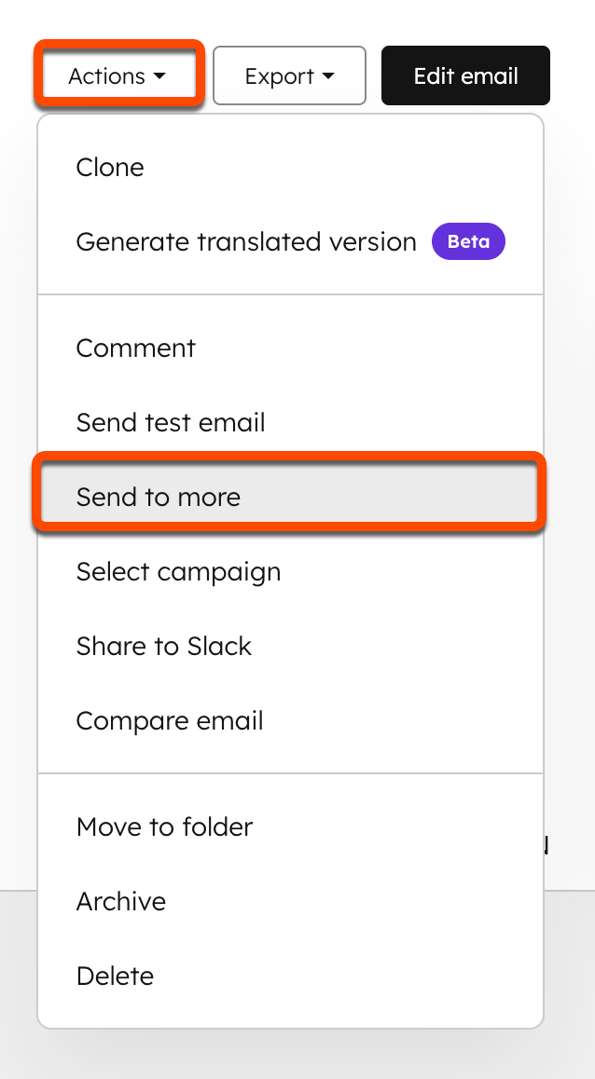The image size is (595, 1079).
Task: Click the purple Beta badge
Action: 467,241
